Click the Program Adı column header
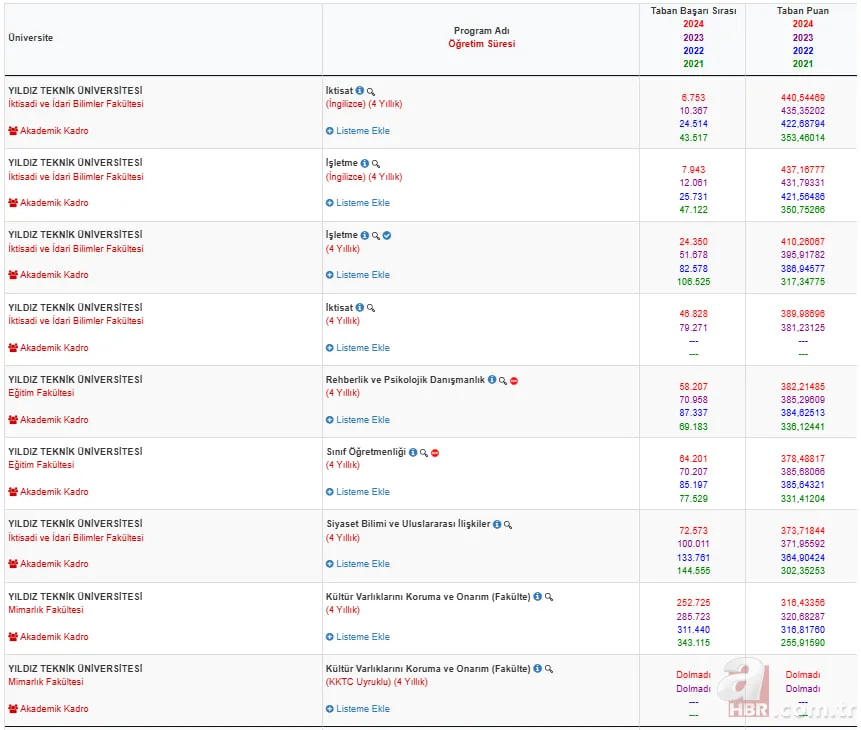The height and width of the screenshot is (730, 861). pyautogui.click(x=481, y=31)
